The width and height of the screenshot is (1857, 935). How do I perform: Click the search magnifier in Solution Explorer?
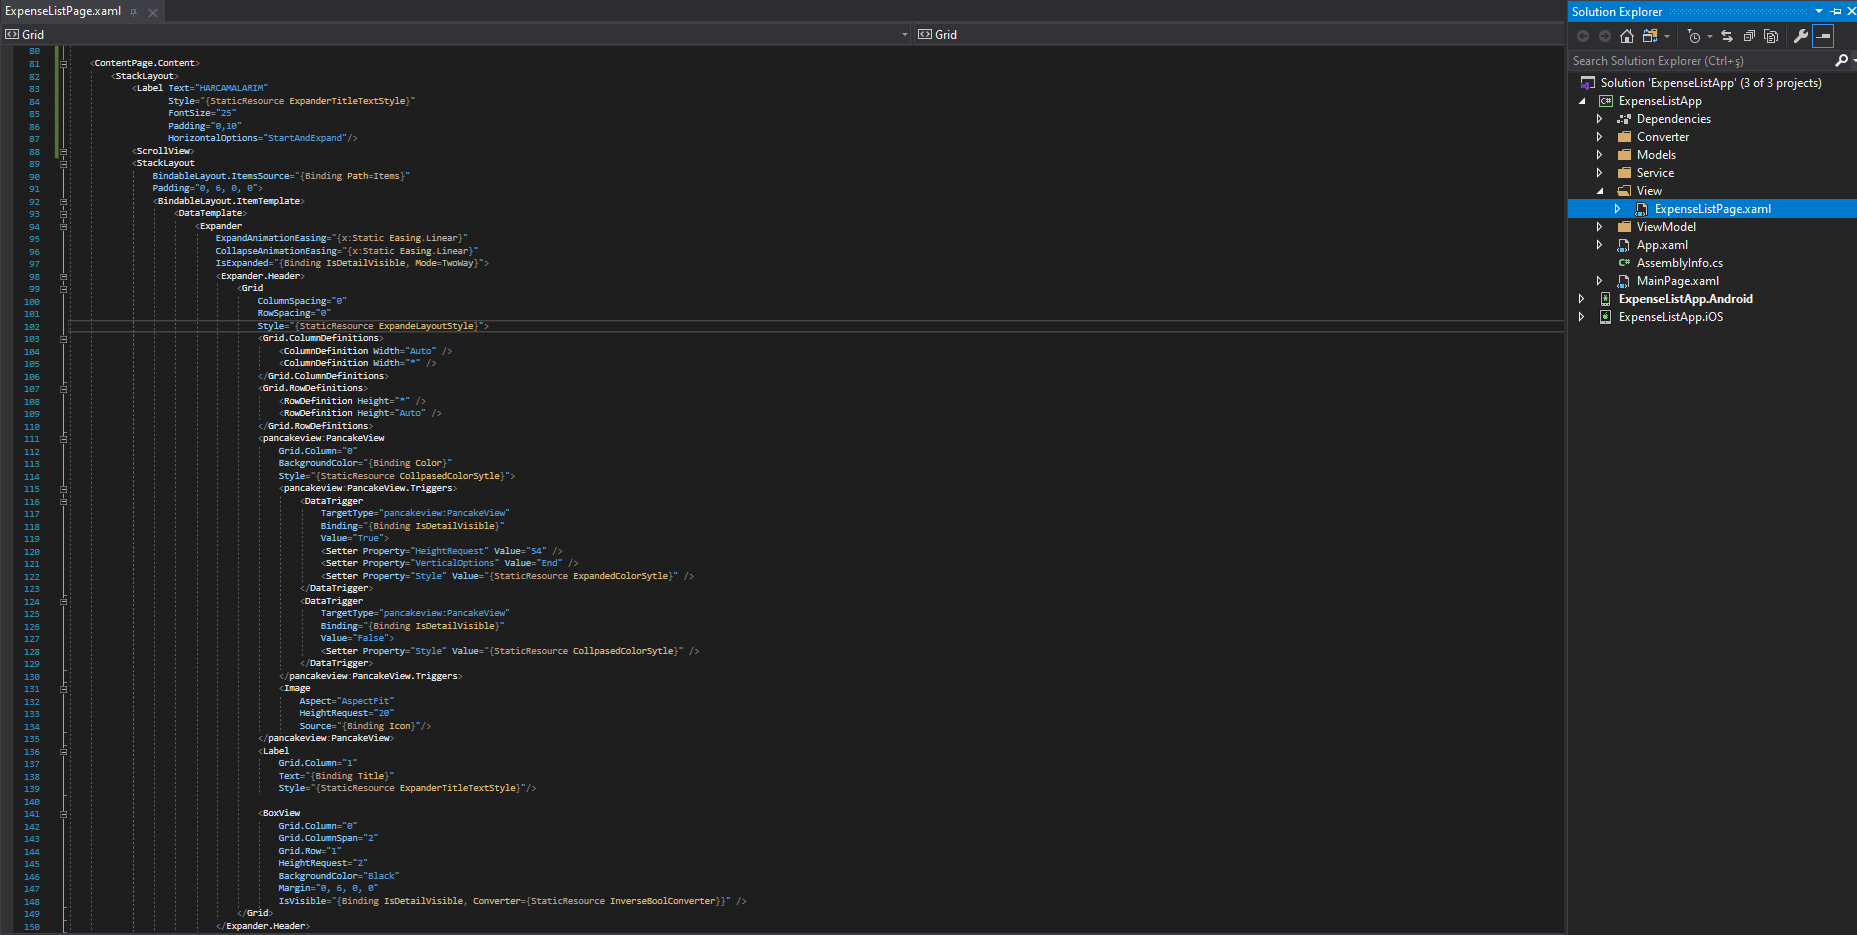(x=1840, y=60)
